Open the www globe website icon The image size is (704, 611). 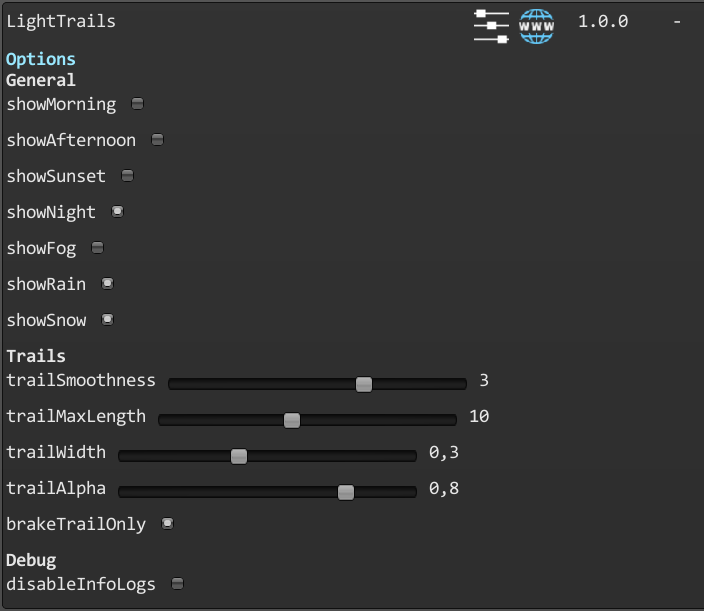(x=537, y=26)
